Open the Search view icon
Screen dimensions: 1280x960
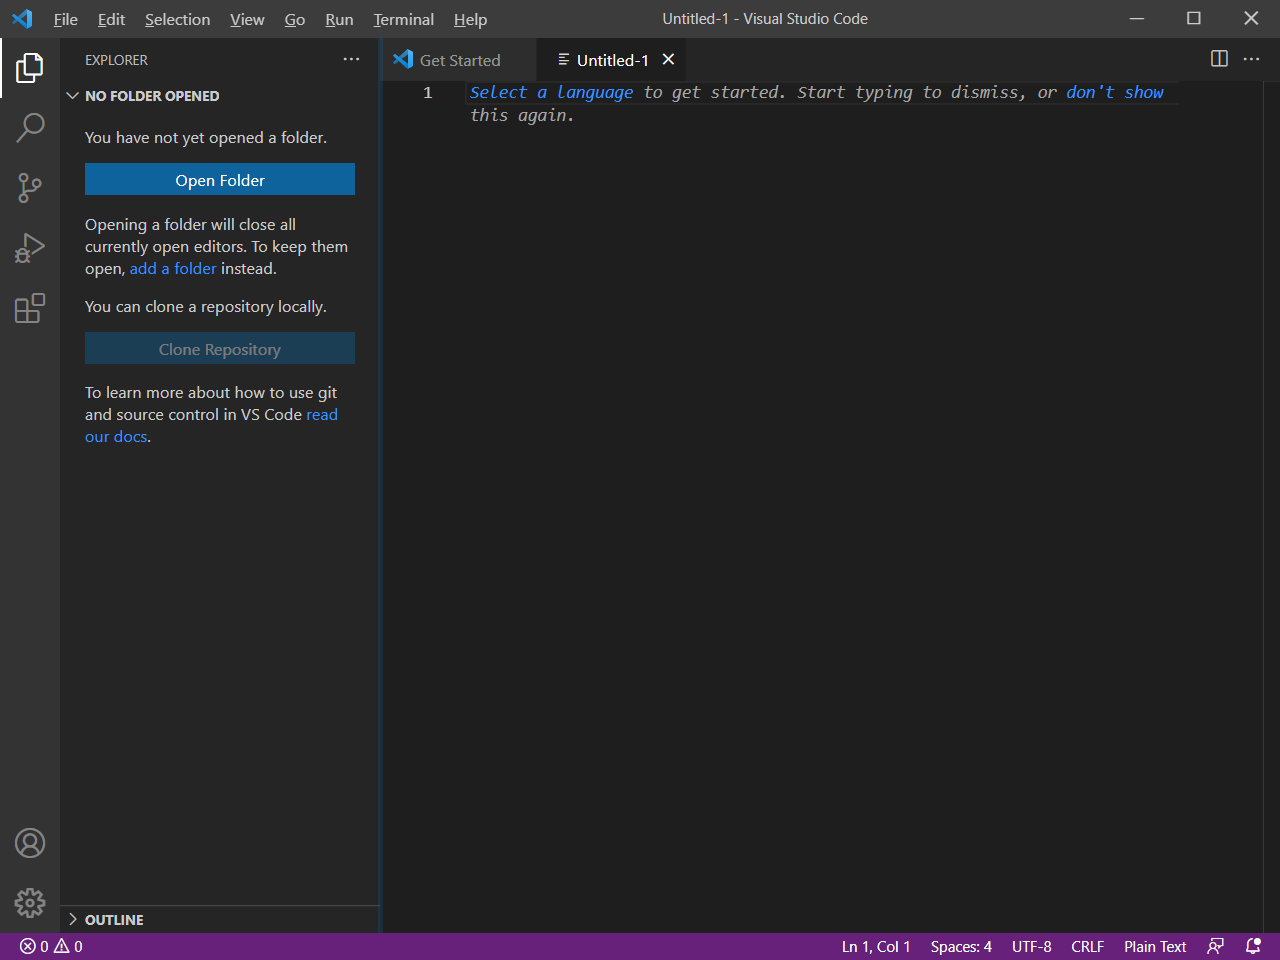30,128
